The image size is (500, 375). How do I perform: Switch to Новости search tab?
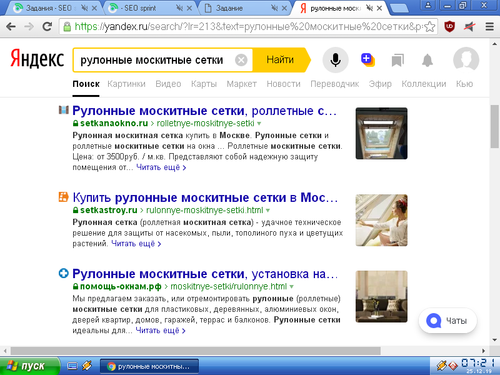283,84
